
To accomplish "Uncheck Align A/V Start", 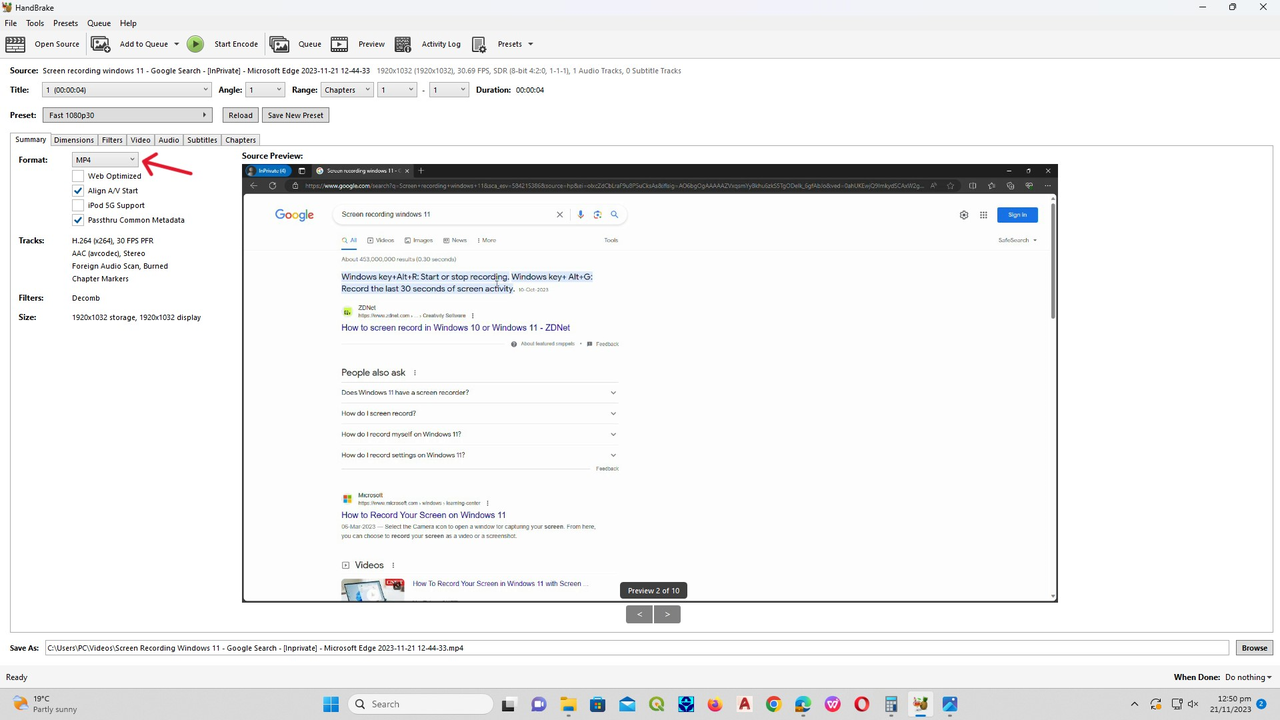I will (x=78, y=190).
